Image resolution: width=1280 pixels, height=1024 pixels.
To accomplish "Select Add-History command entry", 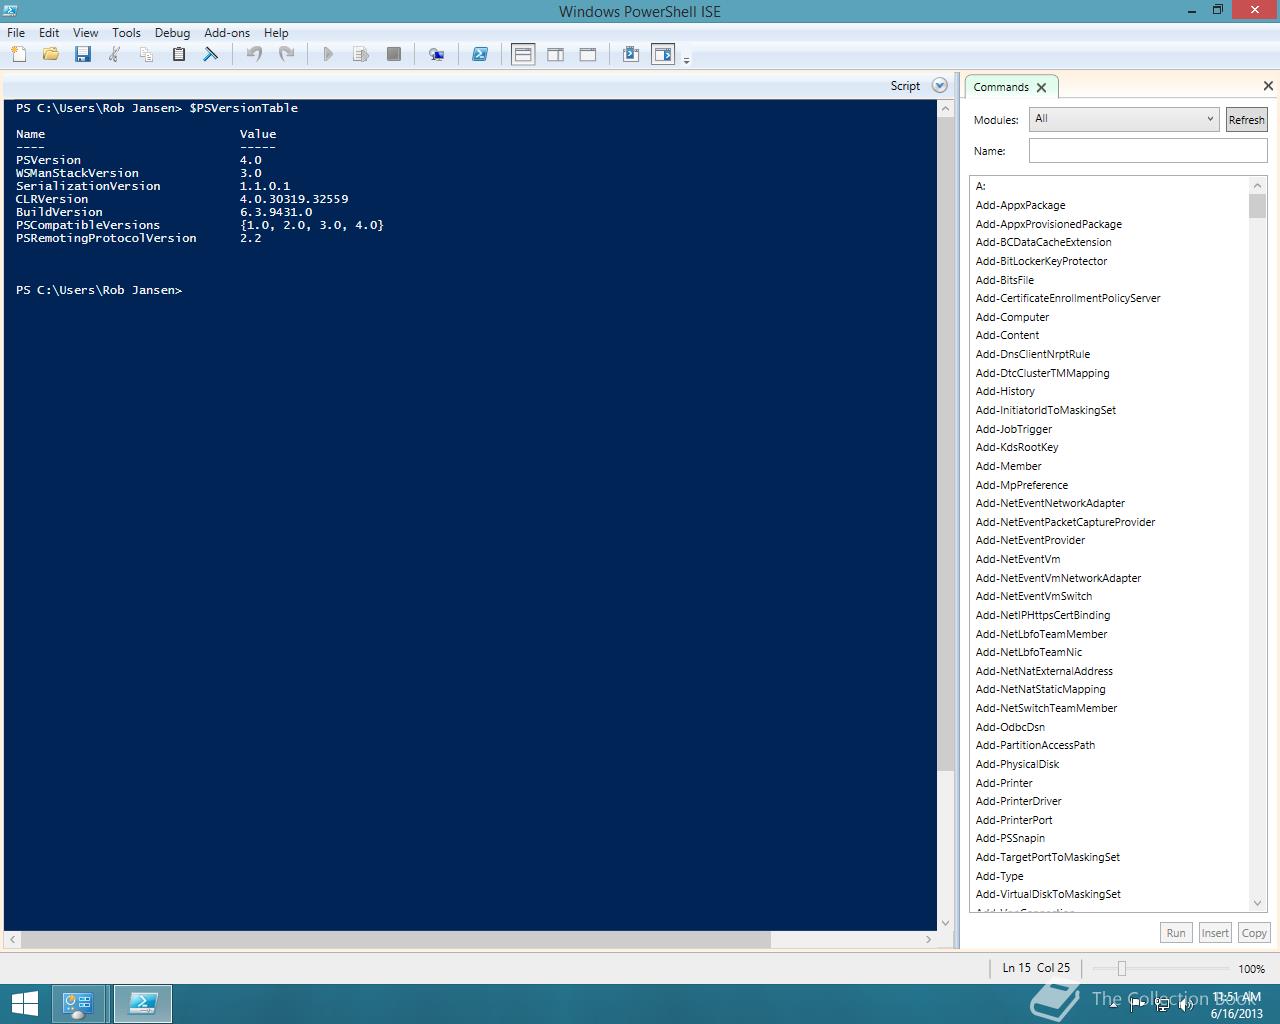I will click(x=1005, y=391).
